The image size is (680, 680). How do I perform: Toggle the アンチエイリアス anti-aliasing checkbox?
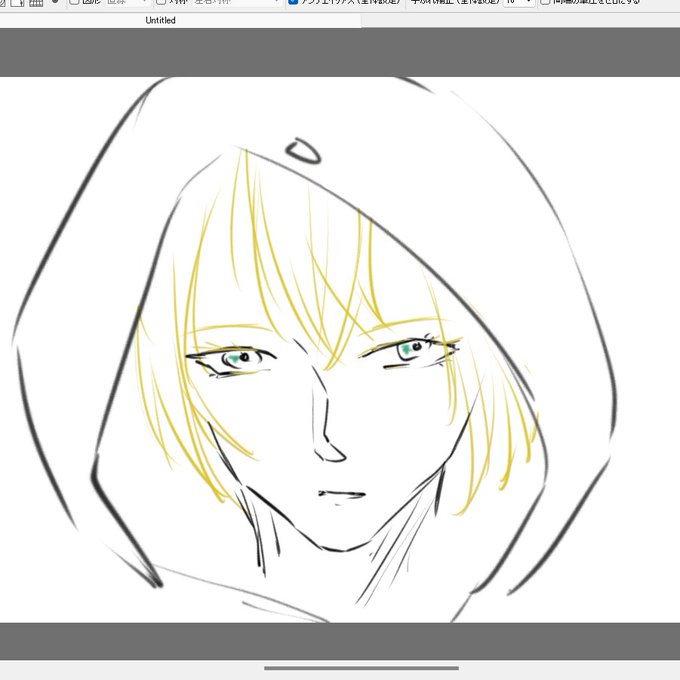[x=294, y=2]
